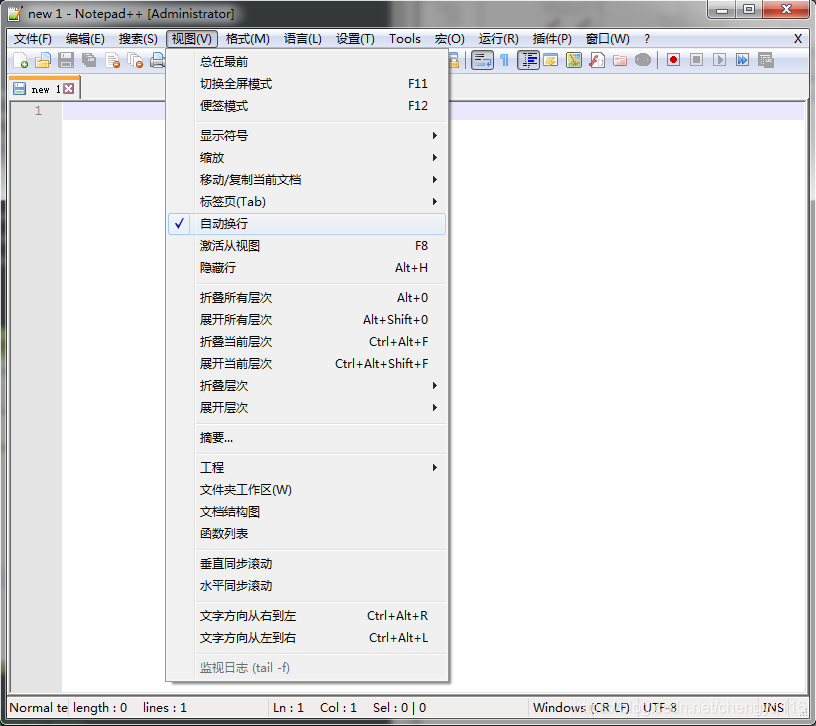The height and width of the screenshot is (726, 816).
Task: Toggle the Show Indent Guide toolbar icon
Action: click(528, 60)
